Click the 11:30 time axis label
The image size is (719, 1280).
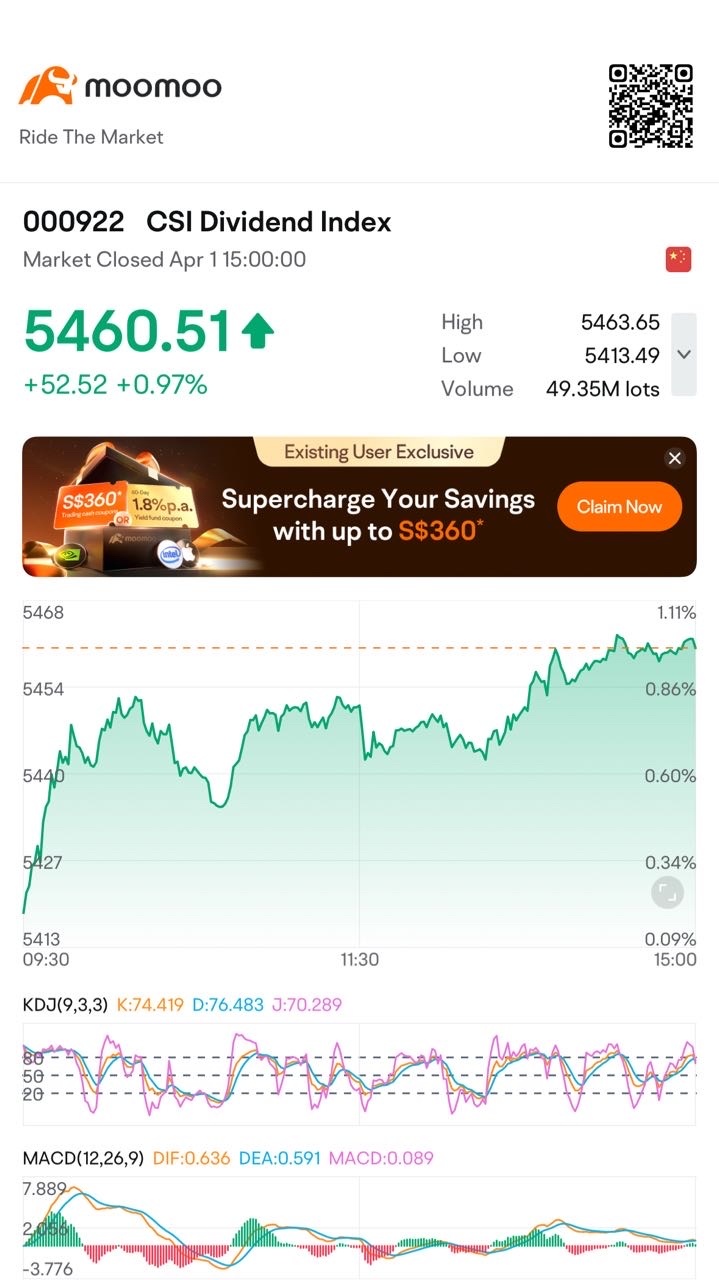pos(359,960)
